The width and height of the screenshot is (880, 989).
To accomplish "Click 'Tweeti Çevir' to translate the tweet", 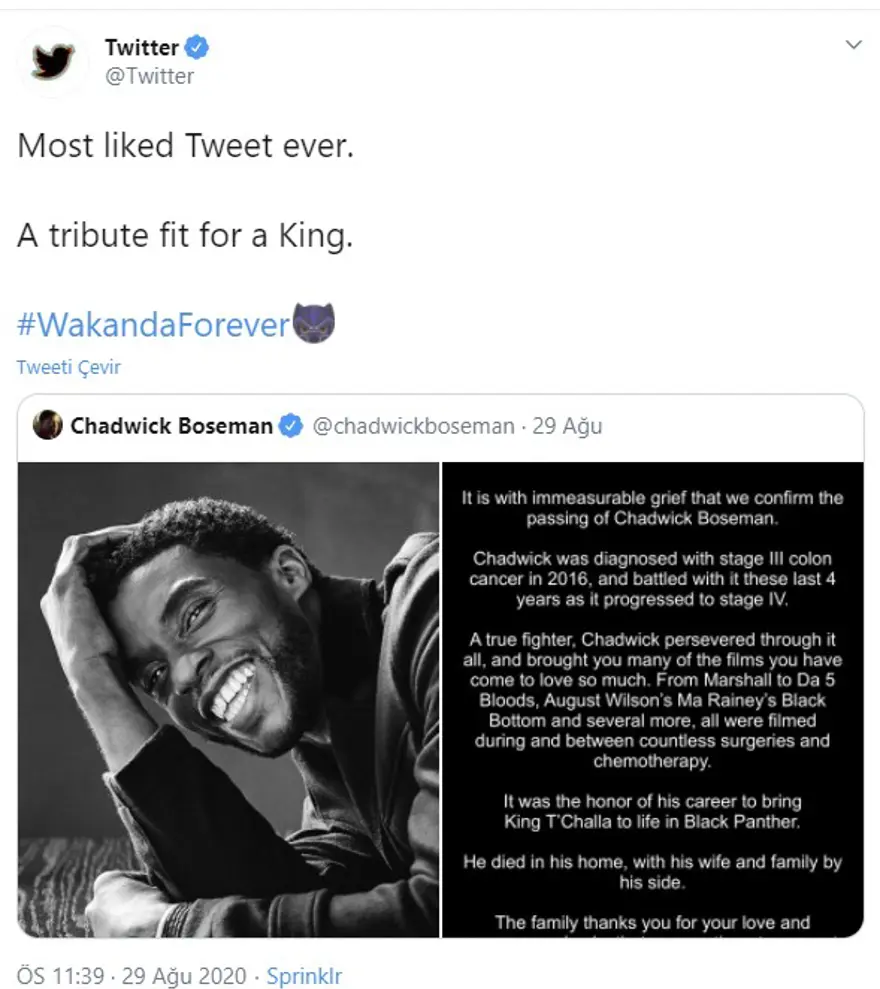I will [68, 367].
